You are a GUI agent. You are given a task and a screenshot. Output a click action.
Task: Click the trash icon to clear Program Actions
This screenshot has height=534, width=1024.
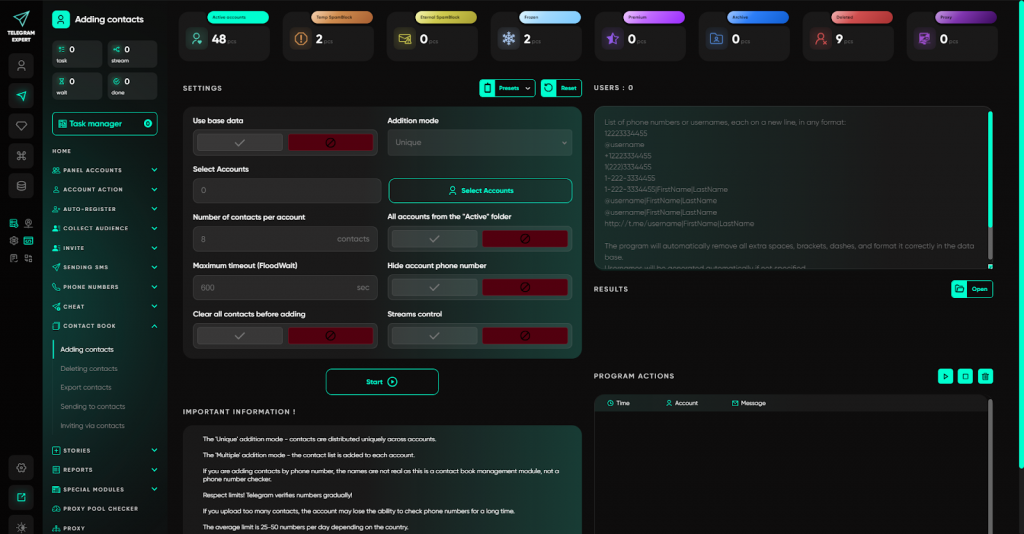click(x=985, y=376)
